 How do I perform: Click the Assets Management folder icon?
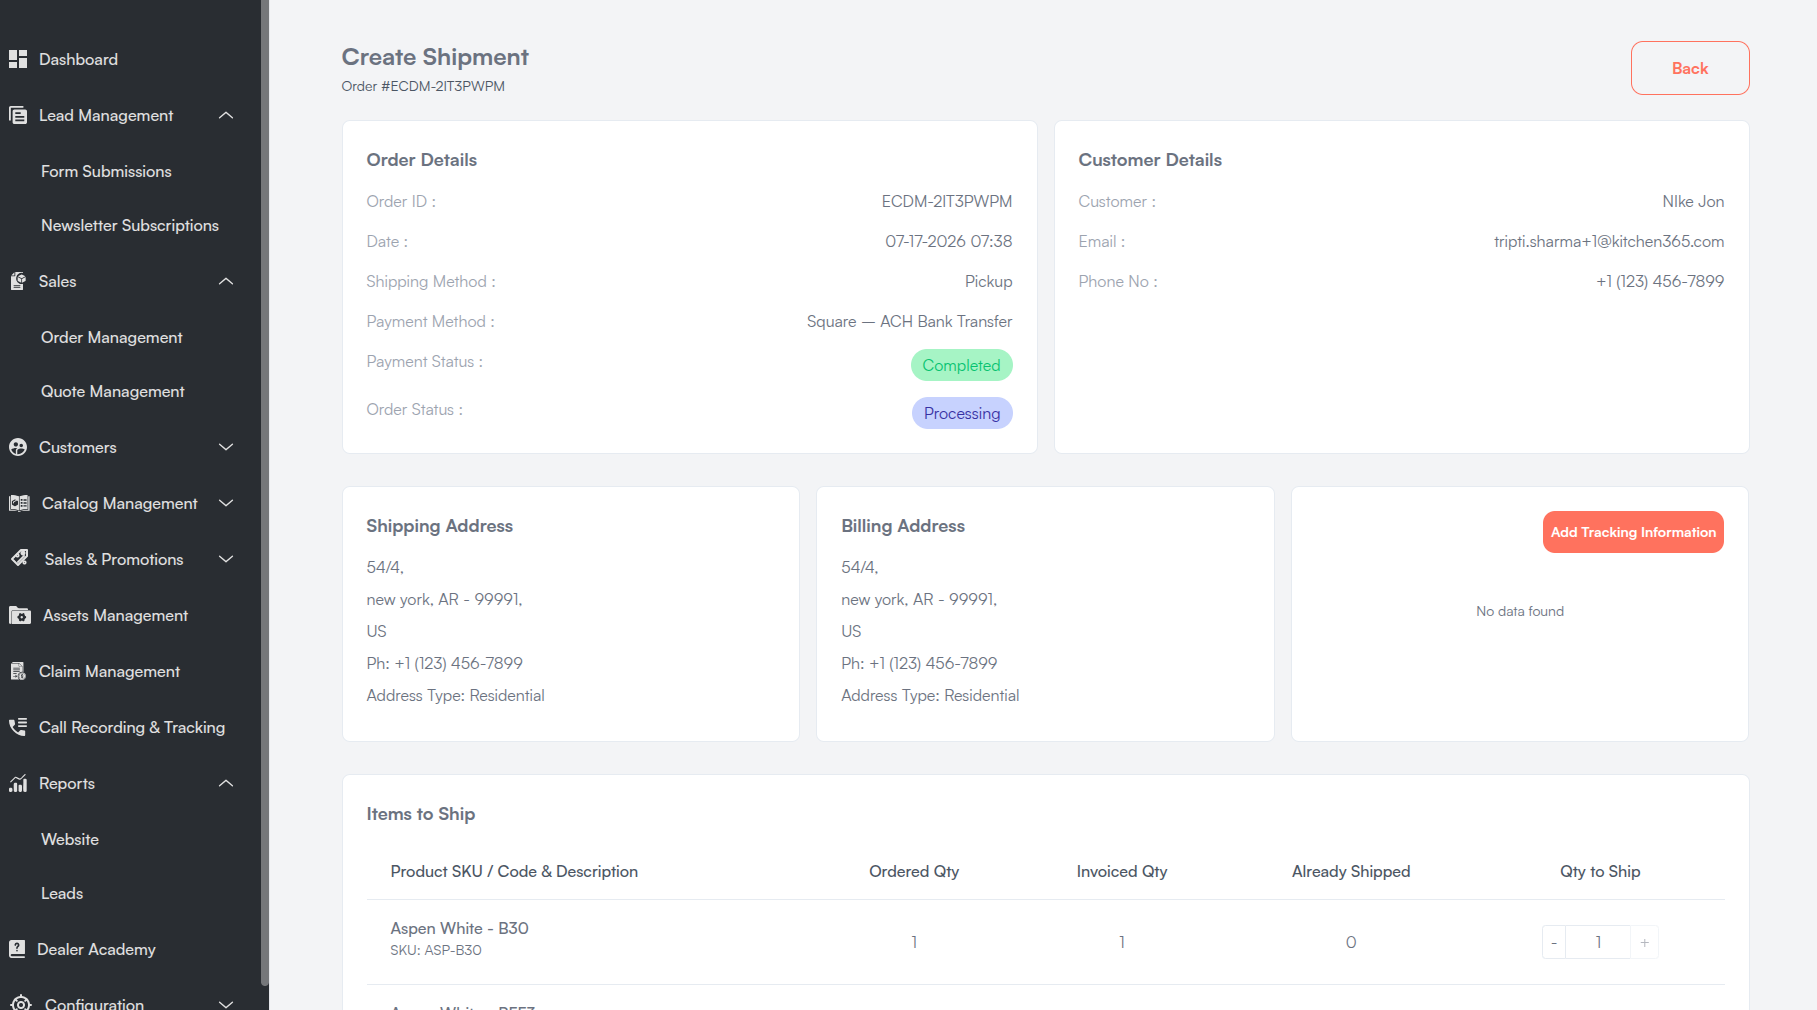pyautogui.click(x=19, y=615)
